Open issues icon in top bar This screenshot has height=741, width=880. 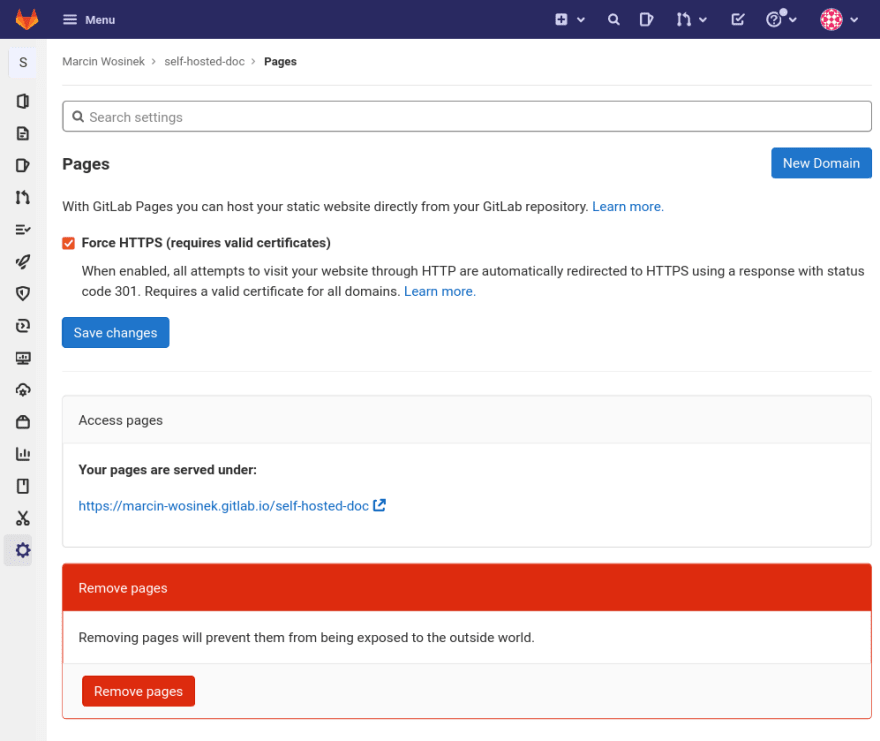[646, 20]
